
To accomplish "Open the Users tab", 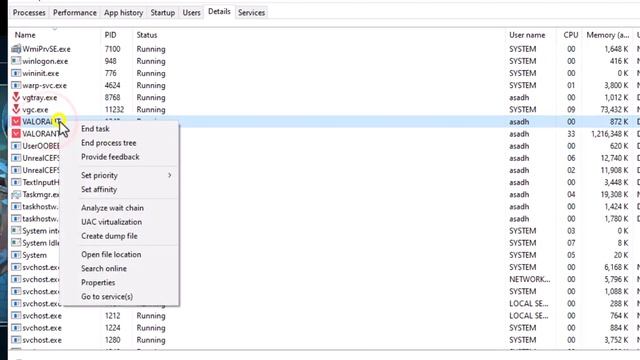I will click(191, 13).
